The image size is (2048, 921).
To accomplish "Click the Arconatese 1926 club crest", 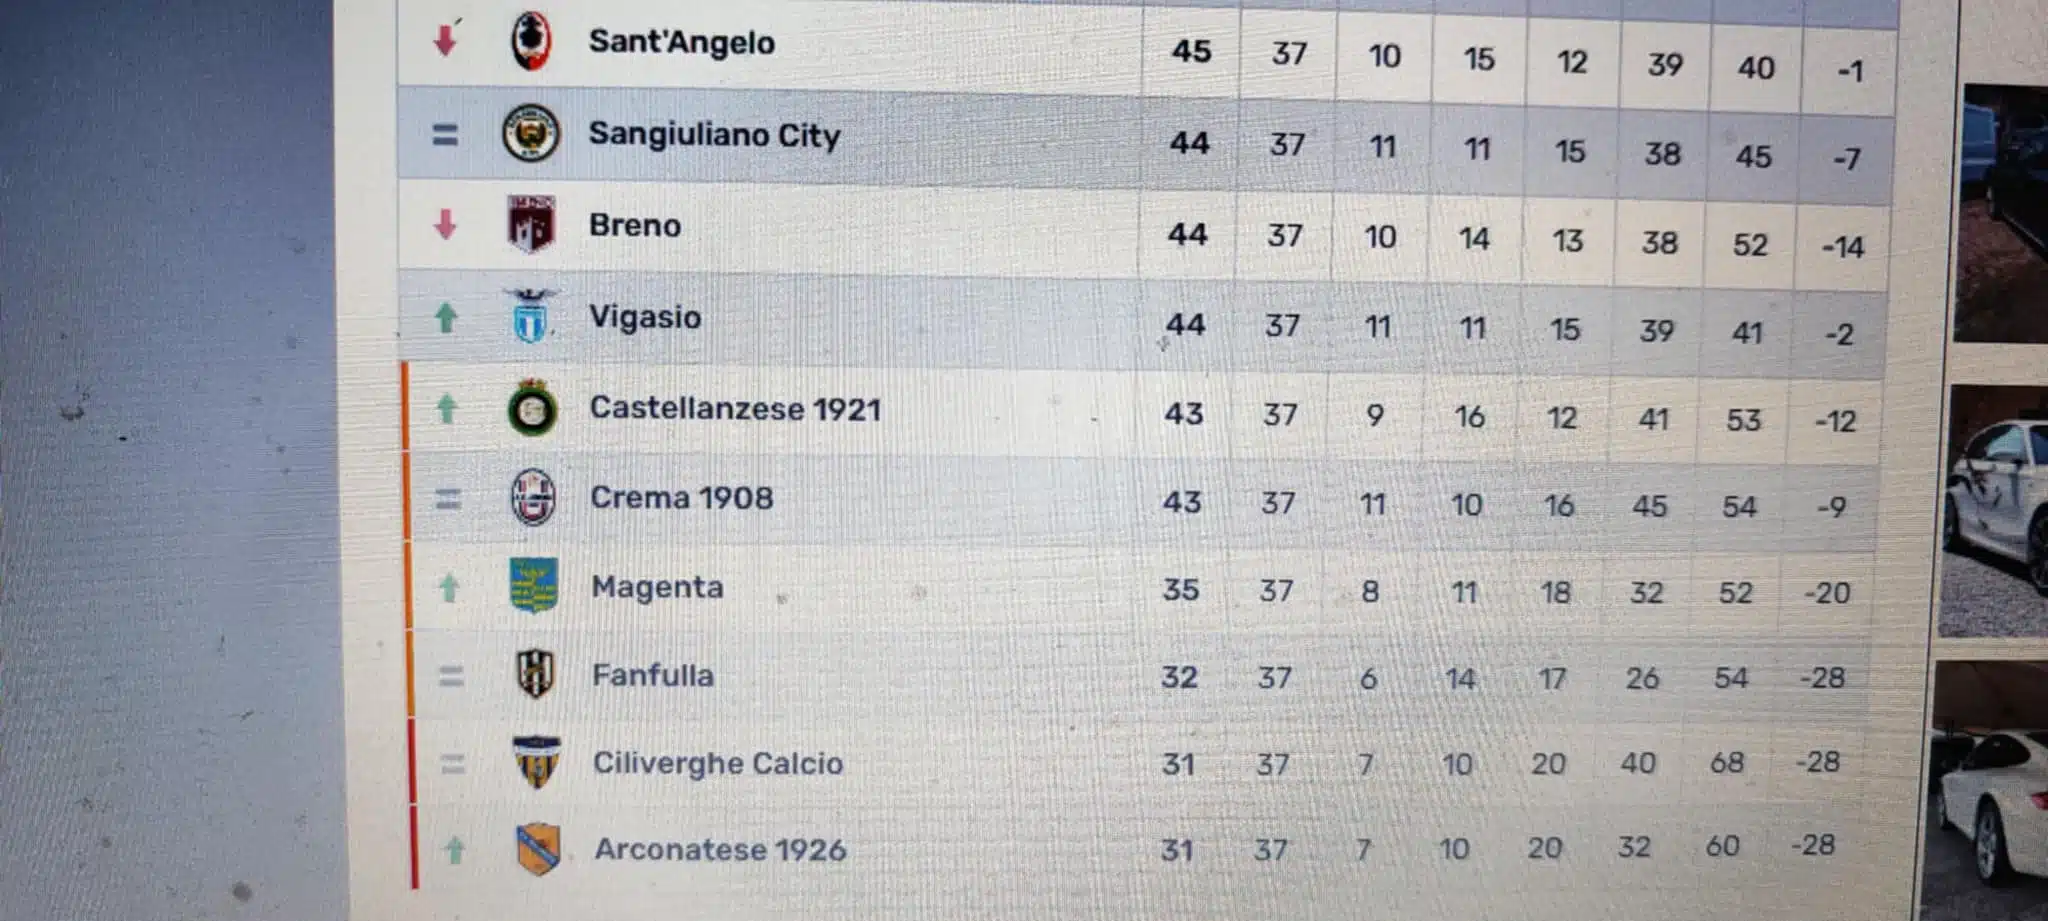I will [x=537, y=850].
